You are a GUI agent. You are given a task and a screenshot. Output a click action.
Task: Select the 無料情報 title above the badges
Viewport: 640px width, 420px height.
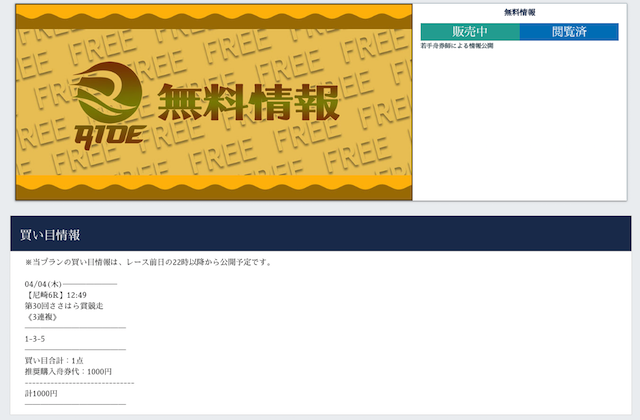pyautogui.click(x=520, y=13)
